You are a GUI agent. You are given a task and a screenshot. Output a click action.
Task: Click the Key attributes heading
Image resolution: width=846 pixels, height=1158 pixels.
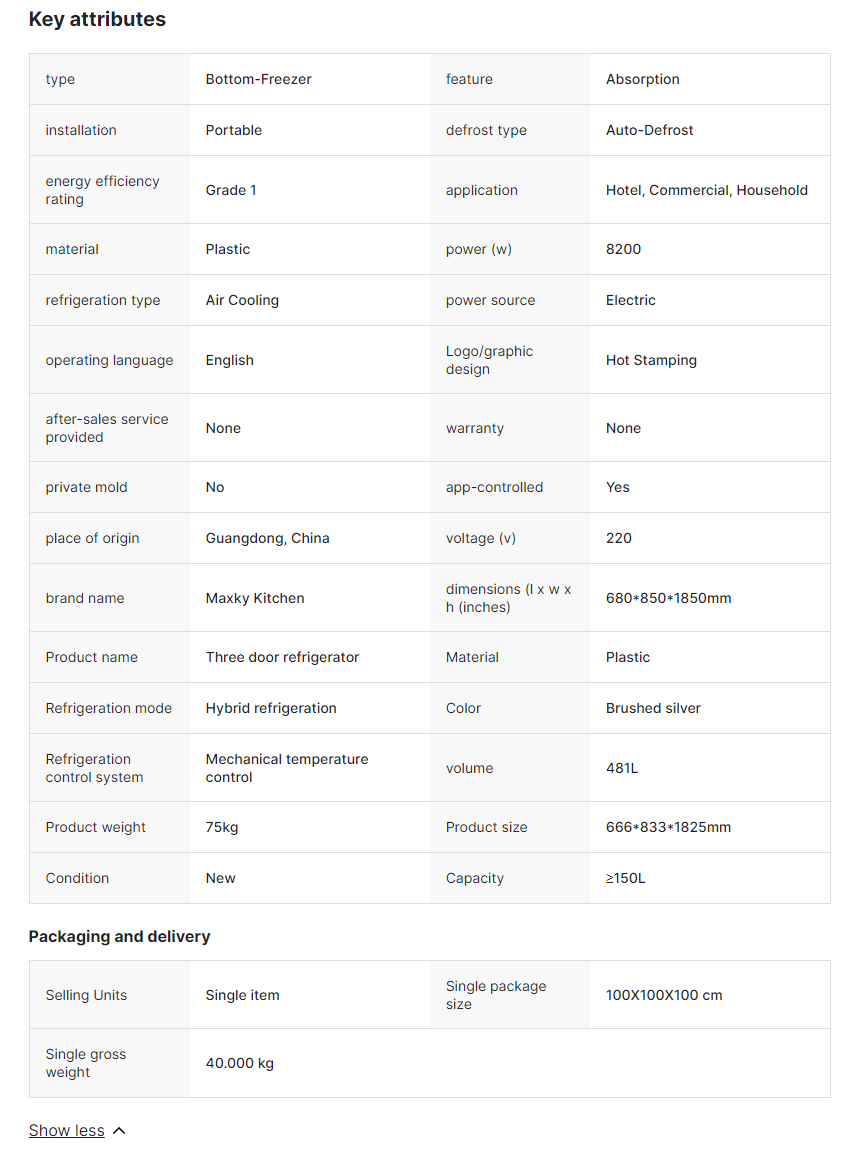tap(97, 19)
